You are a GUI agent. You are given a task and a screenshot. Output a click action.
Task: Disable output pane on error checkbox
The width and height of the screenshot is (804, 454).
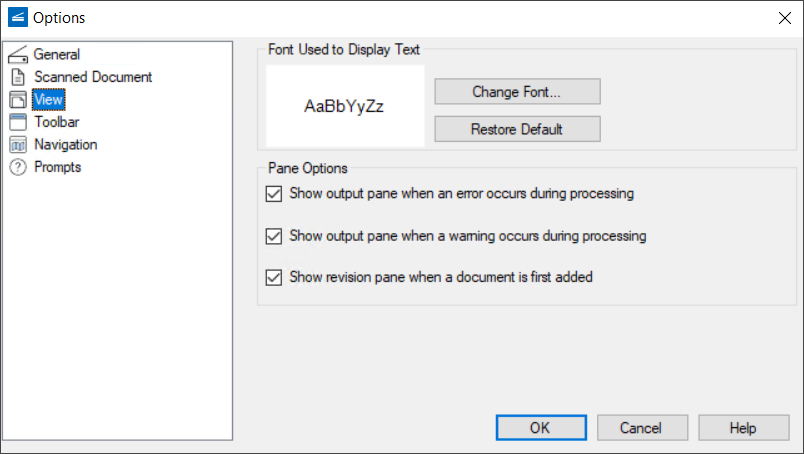273,193
